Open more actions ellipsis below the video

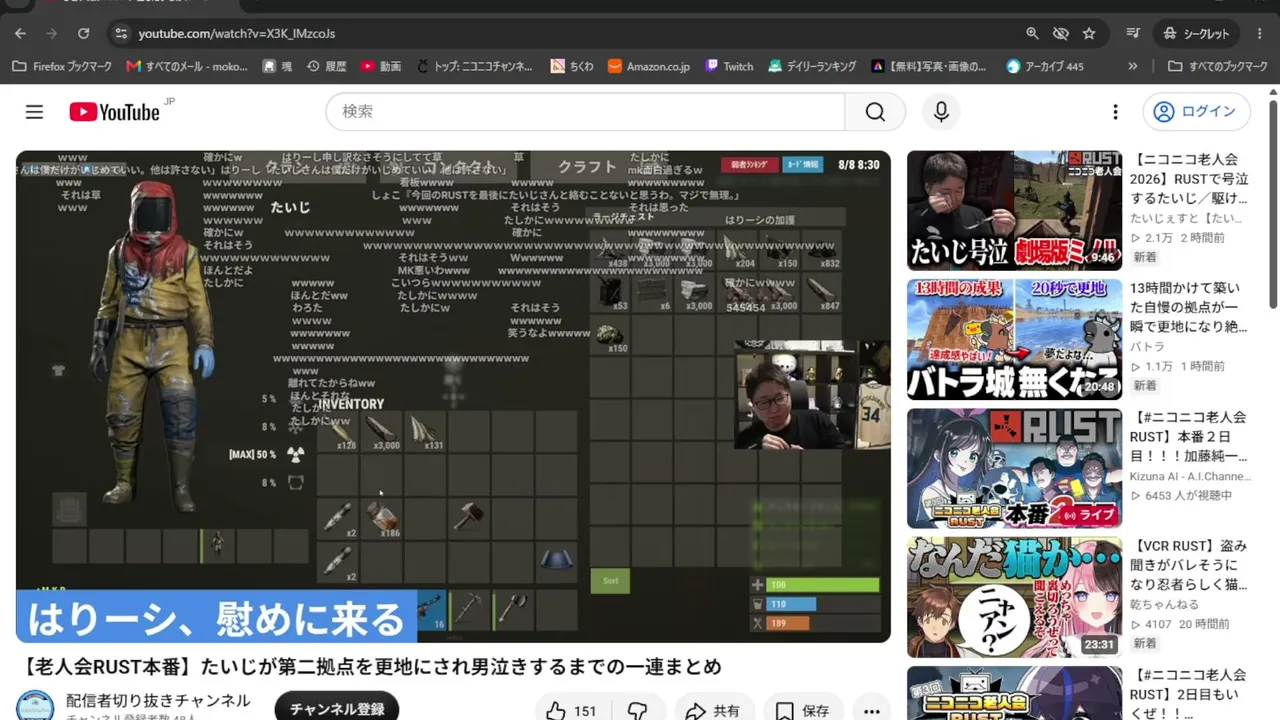point(872,711)
